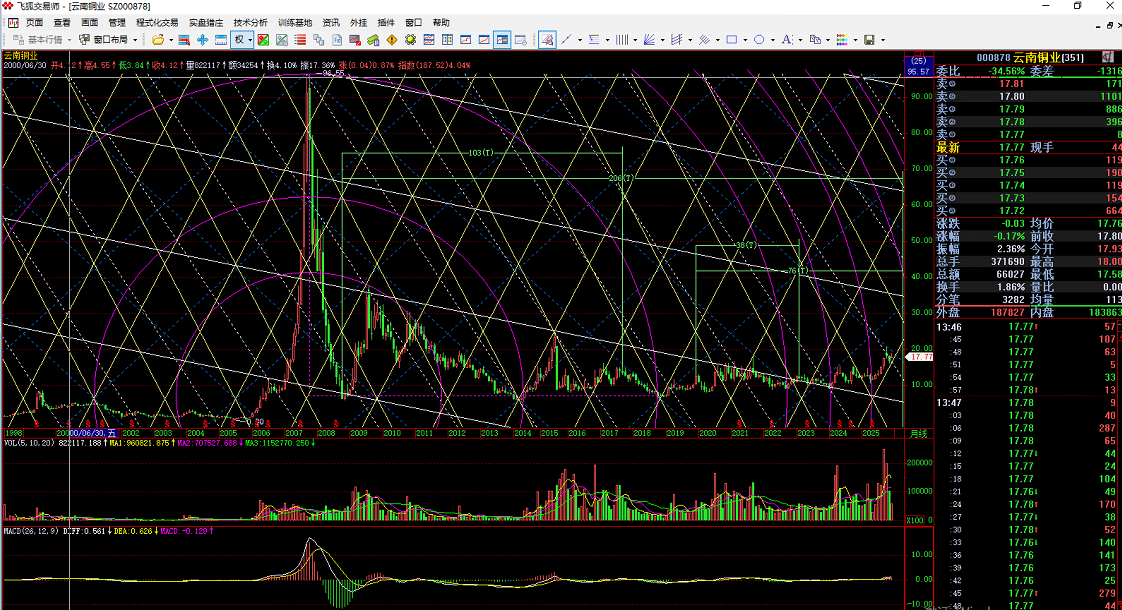1122x610 pixels.
Task: Click the document page icon
Action: pos(337,40)
